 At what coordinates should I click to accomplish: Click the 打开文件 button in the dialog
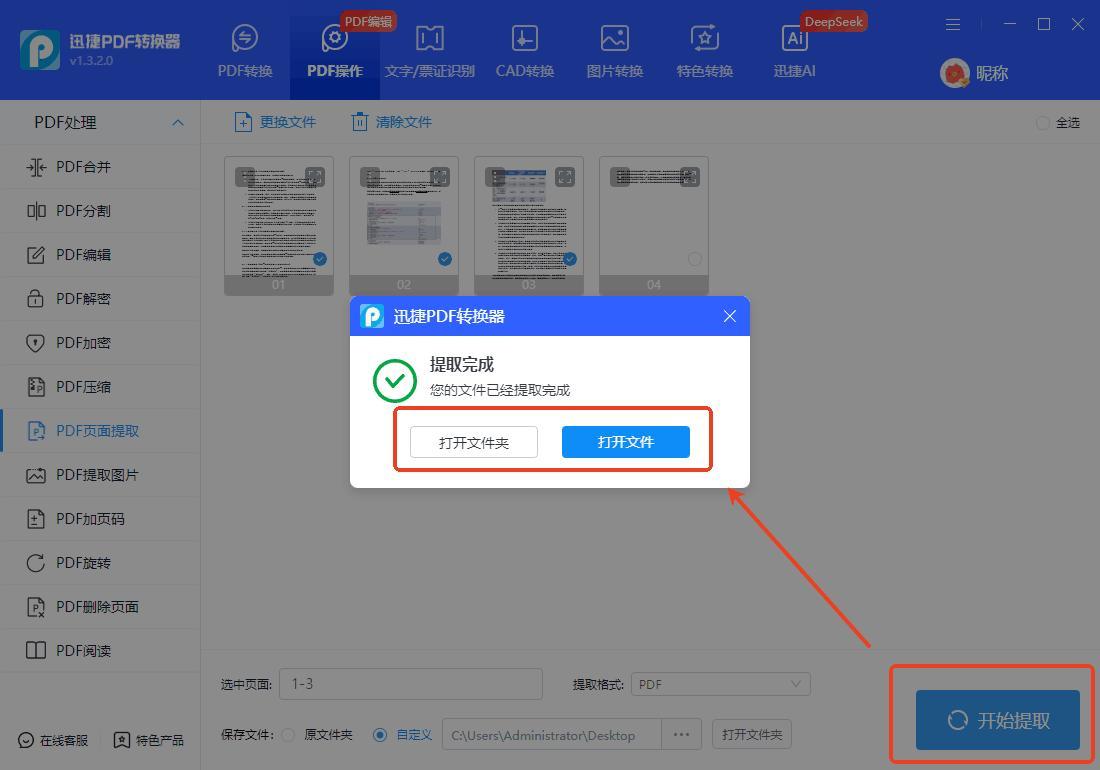[625, 442]
